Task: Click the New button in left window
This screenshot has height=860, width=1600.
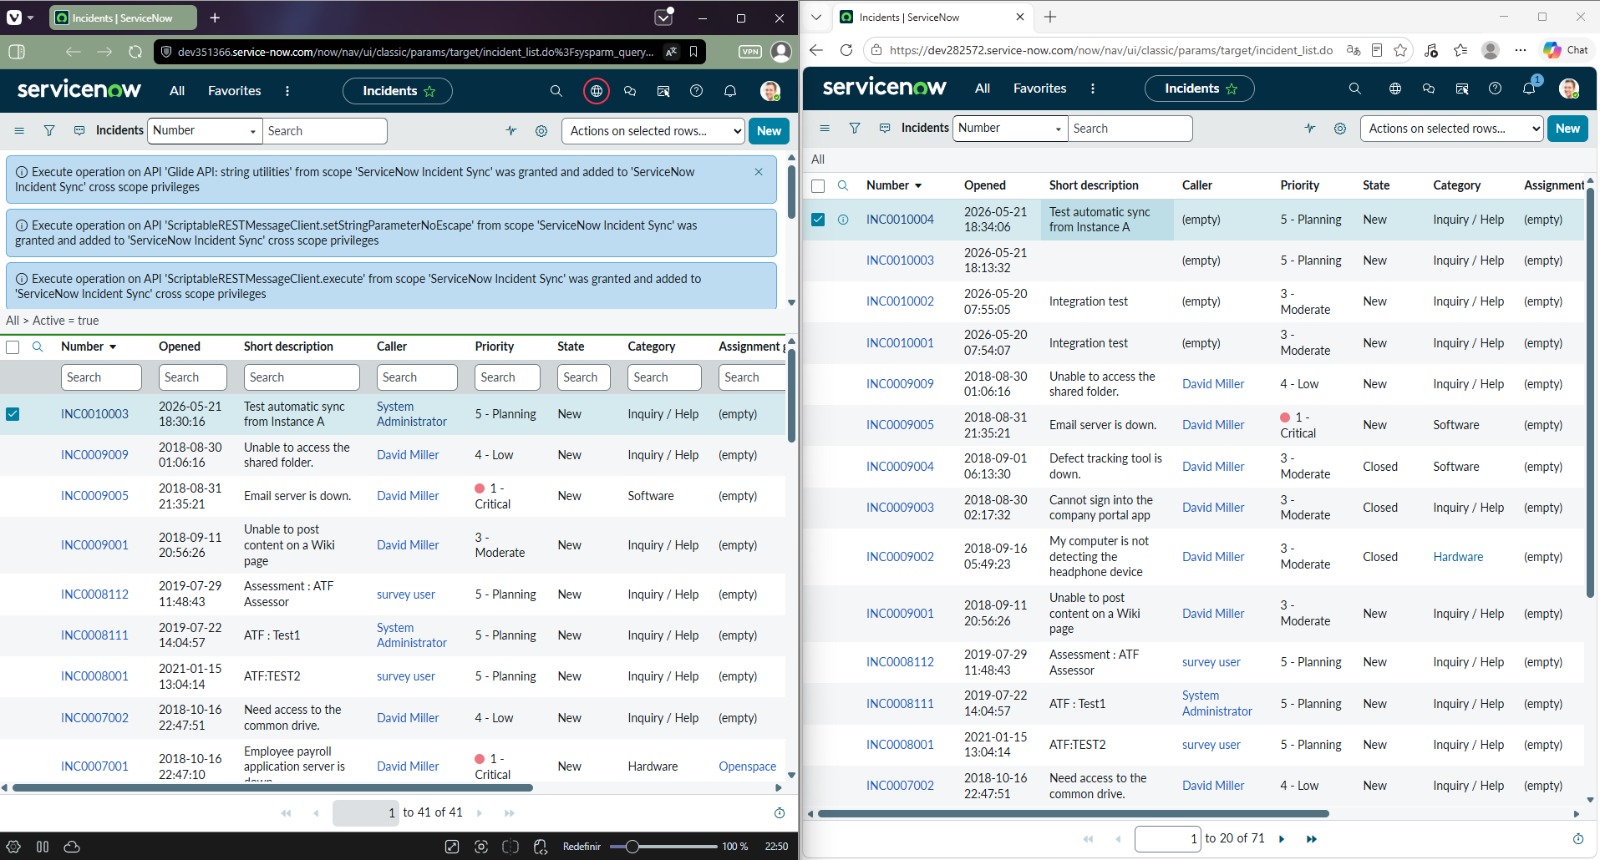Action: pyautogui.click(x=769, y=131)
